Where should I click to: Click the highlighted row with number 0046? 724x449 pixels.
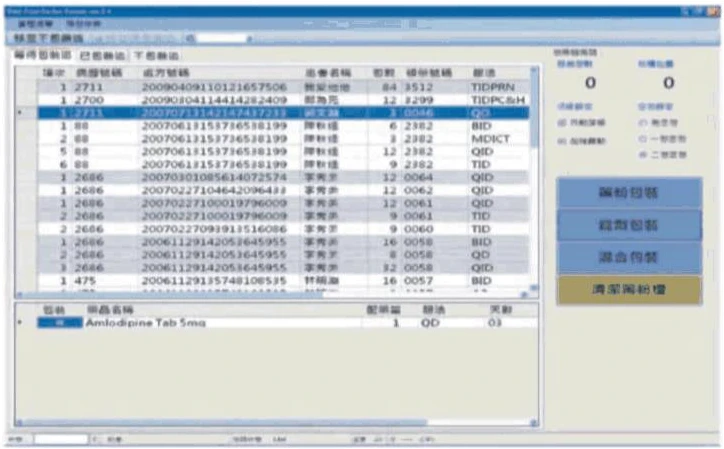point(283,113)
